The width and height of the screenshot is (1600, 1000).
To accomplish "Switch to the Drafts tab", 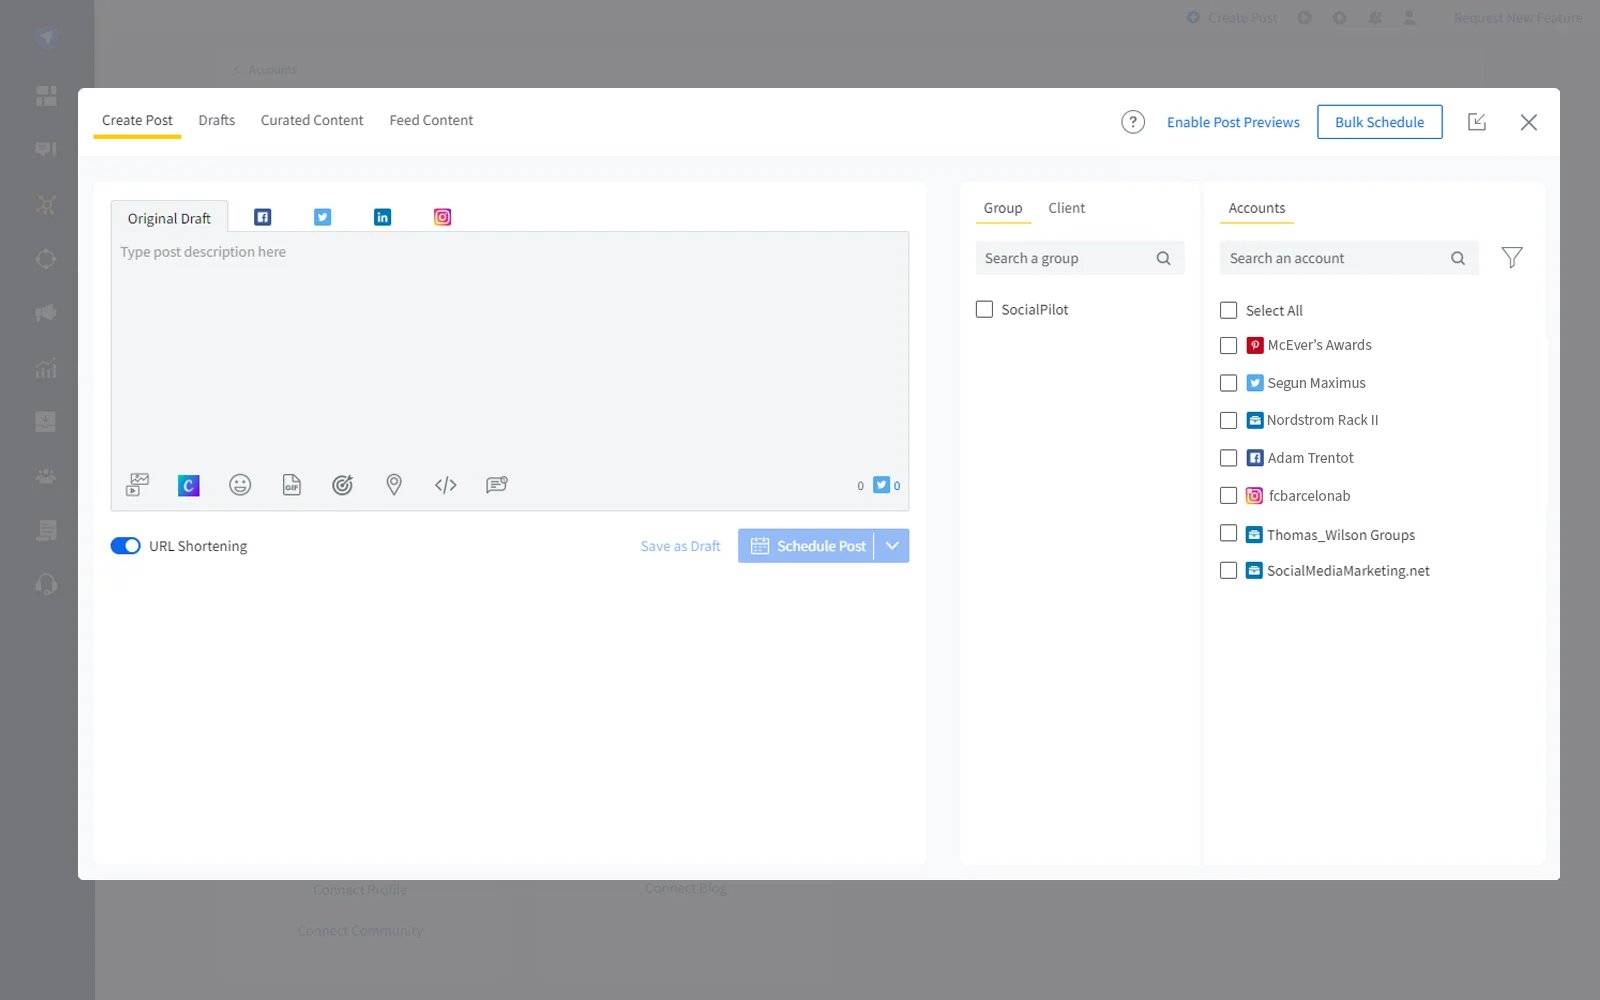I will [216, 120].
